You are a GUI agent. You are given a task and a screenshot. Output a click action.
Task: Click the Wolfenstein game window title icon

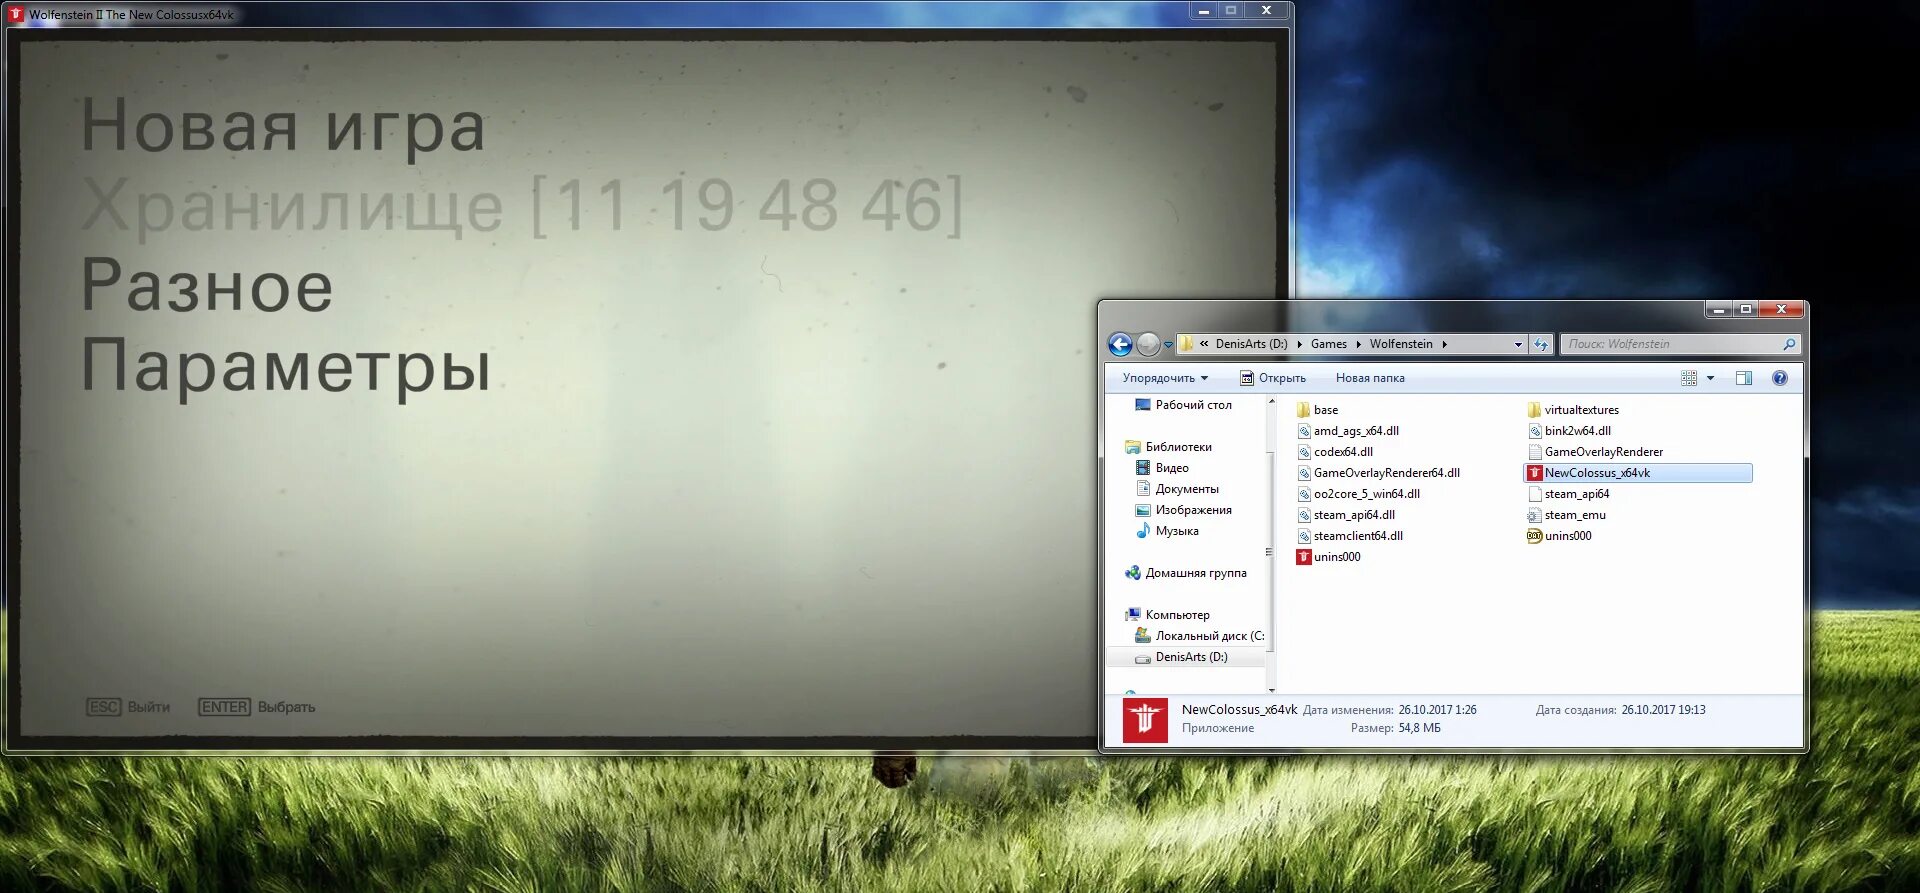(x=15, y=14)
